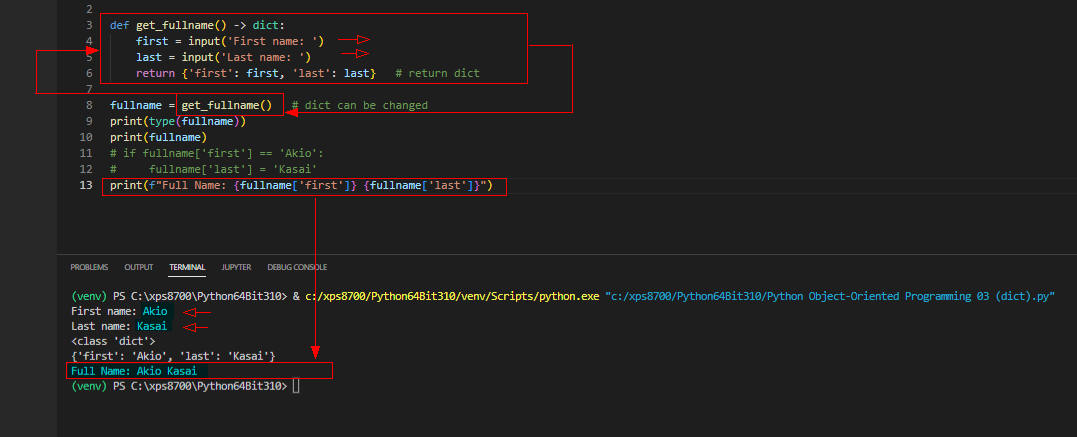Click the commented "# if fullname['first'] == 'Akio':" line

[216, 153]
